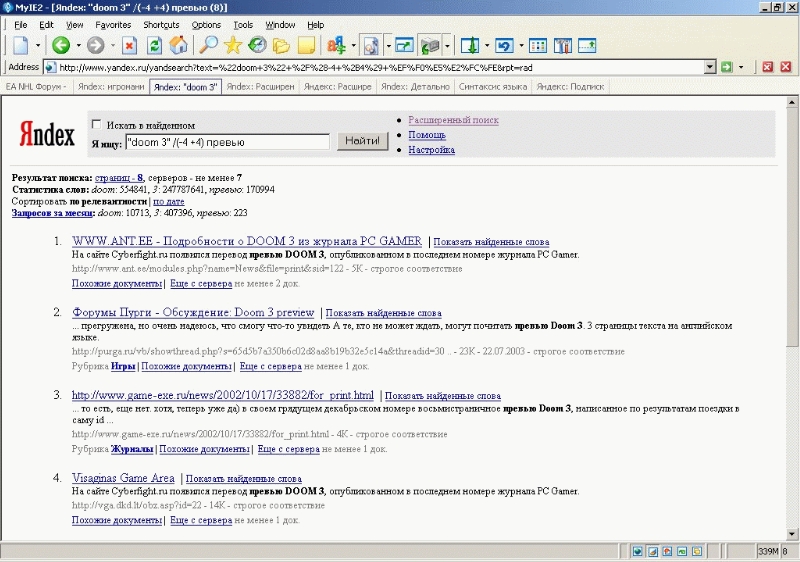Open the 'Расширенный поиск' link
This screenshot has width=800, height=562.
[454, 120]
